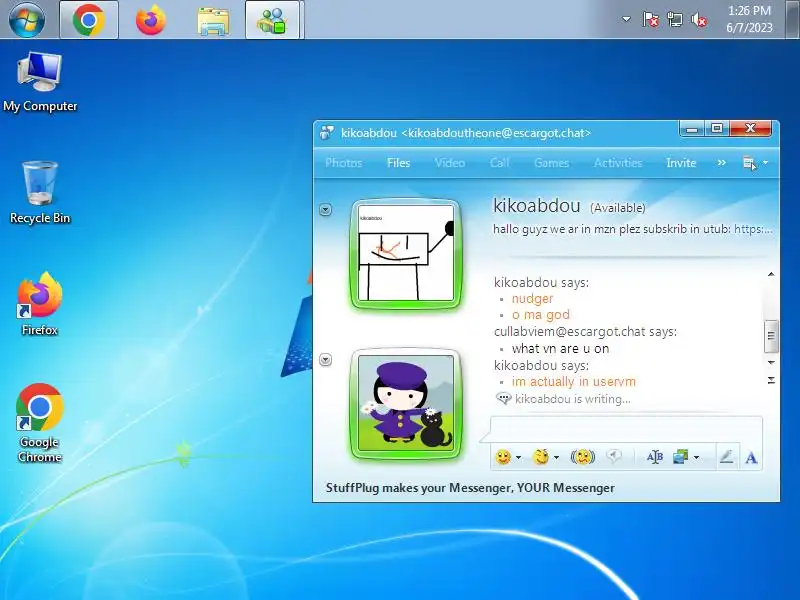Open the AB text formatting icon

coord(655,457)
